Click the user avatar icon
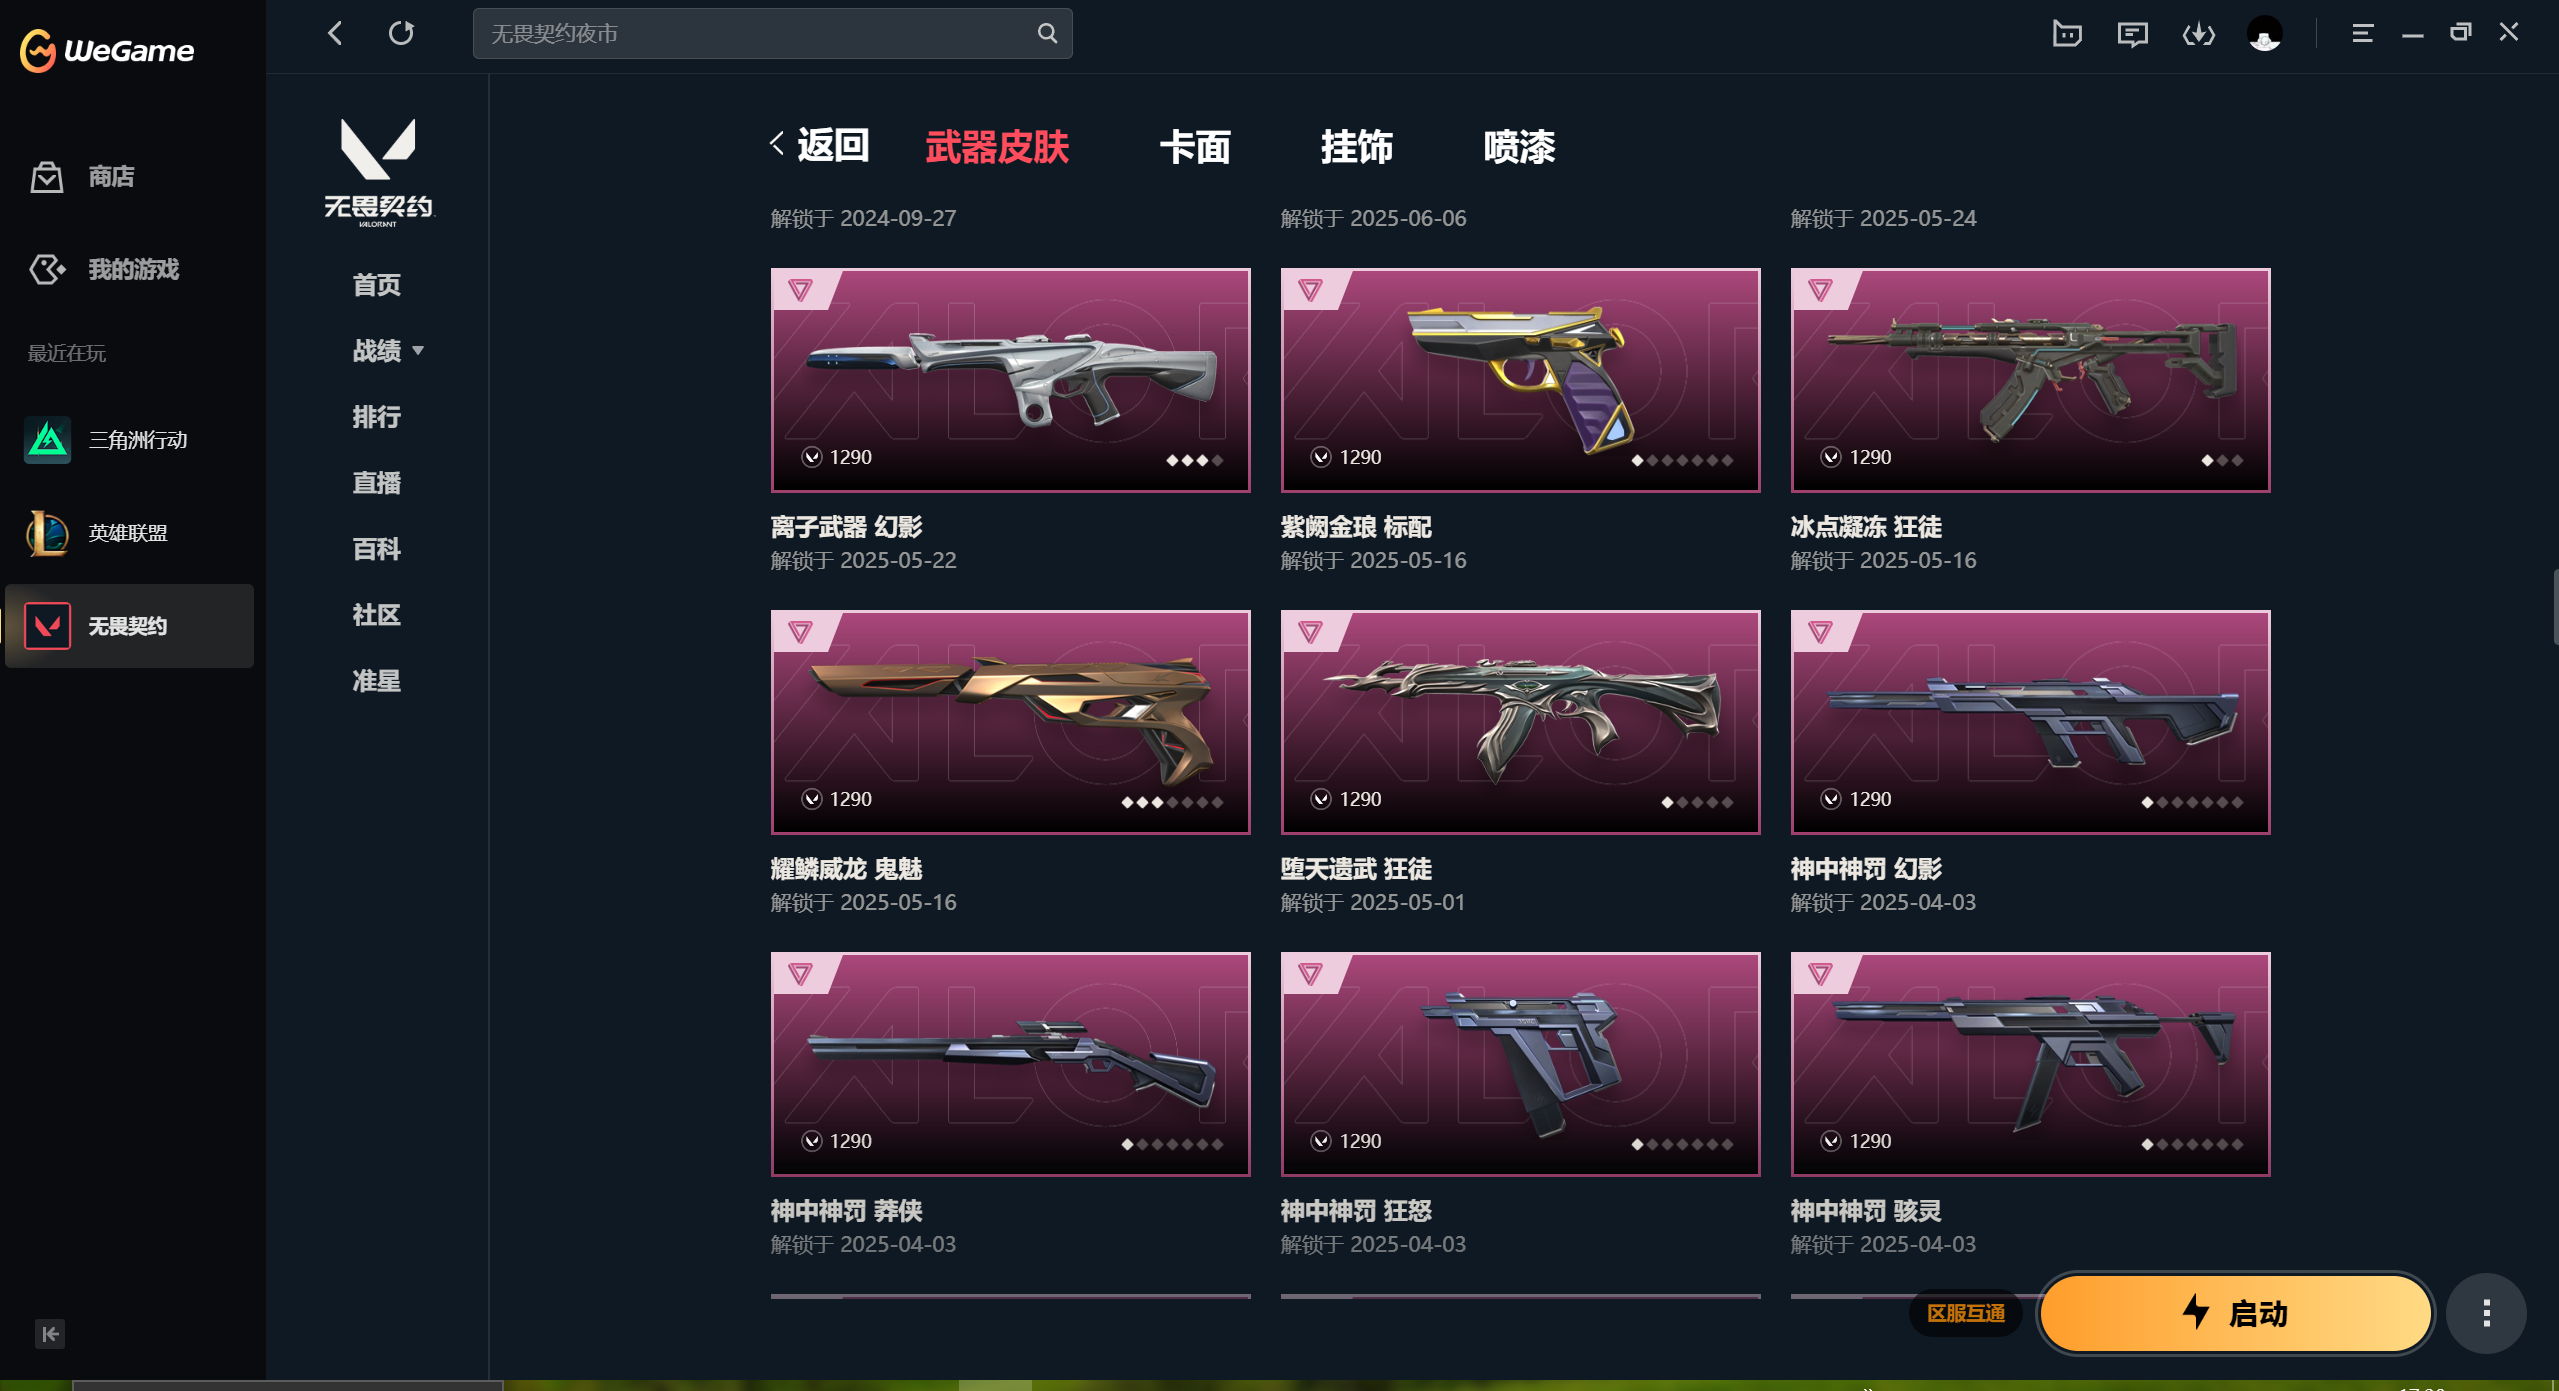This screenshot has height=1391, width=2559. coord(2264,34)
